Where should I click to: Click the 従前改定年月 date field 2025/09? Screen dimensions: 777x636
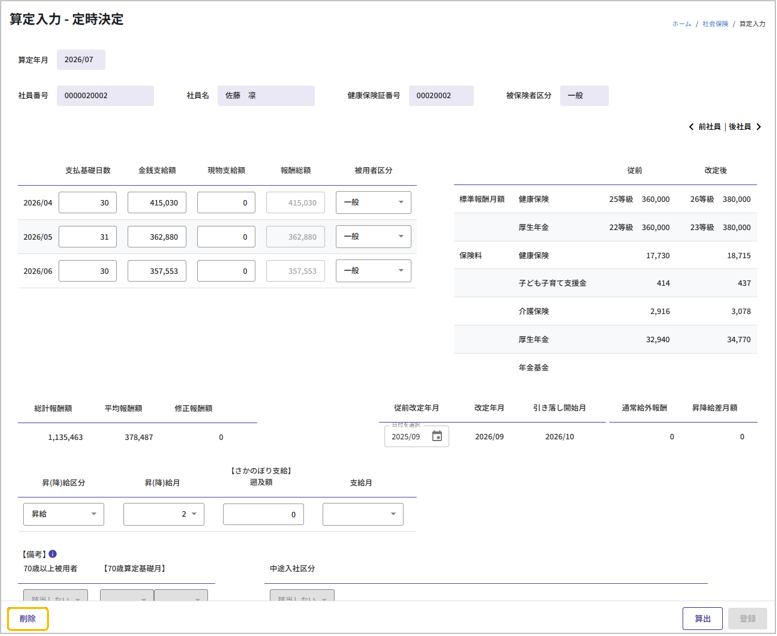pos(407,437)
